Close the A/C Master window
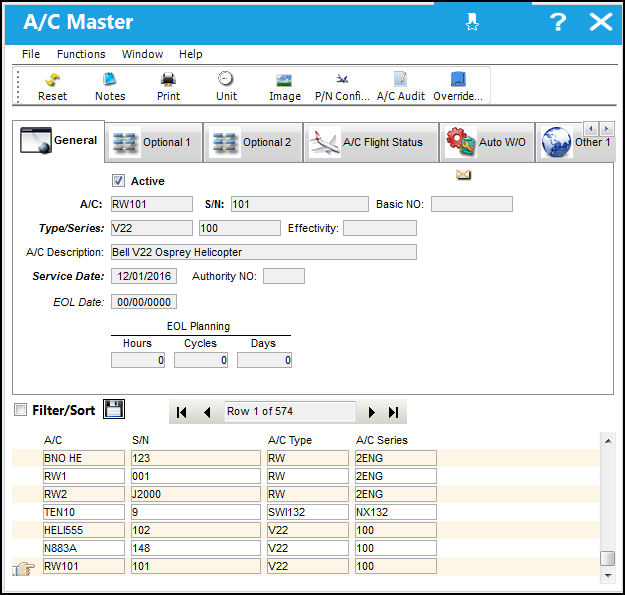The width and height of the screenshot is (625, 595). [x=601, y=22]
